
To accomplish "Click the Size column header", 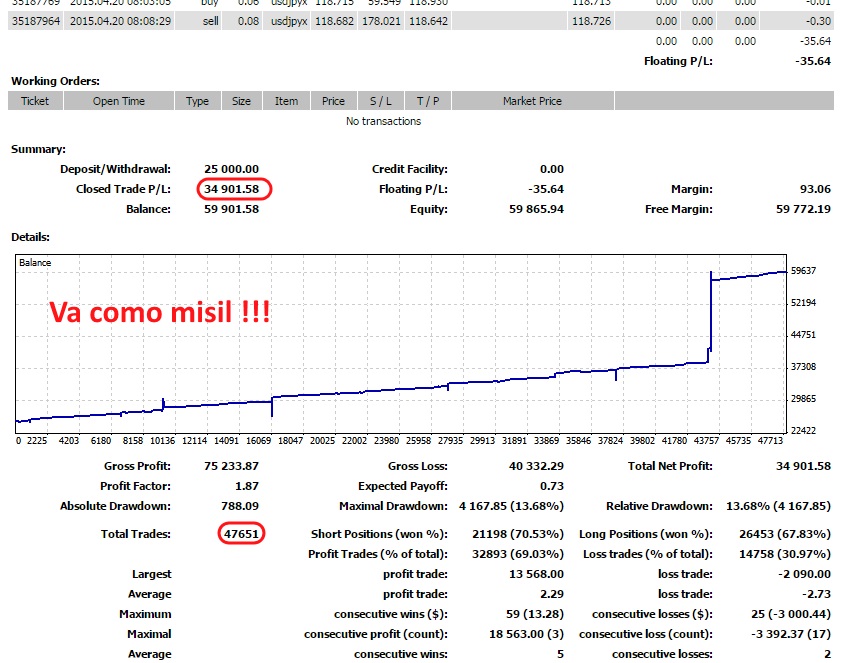I will tap(242, 101).
